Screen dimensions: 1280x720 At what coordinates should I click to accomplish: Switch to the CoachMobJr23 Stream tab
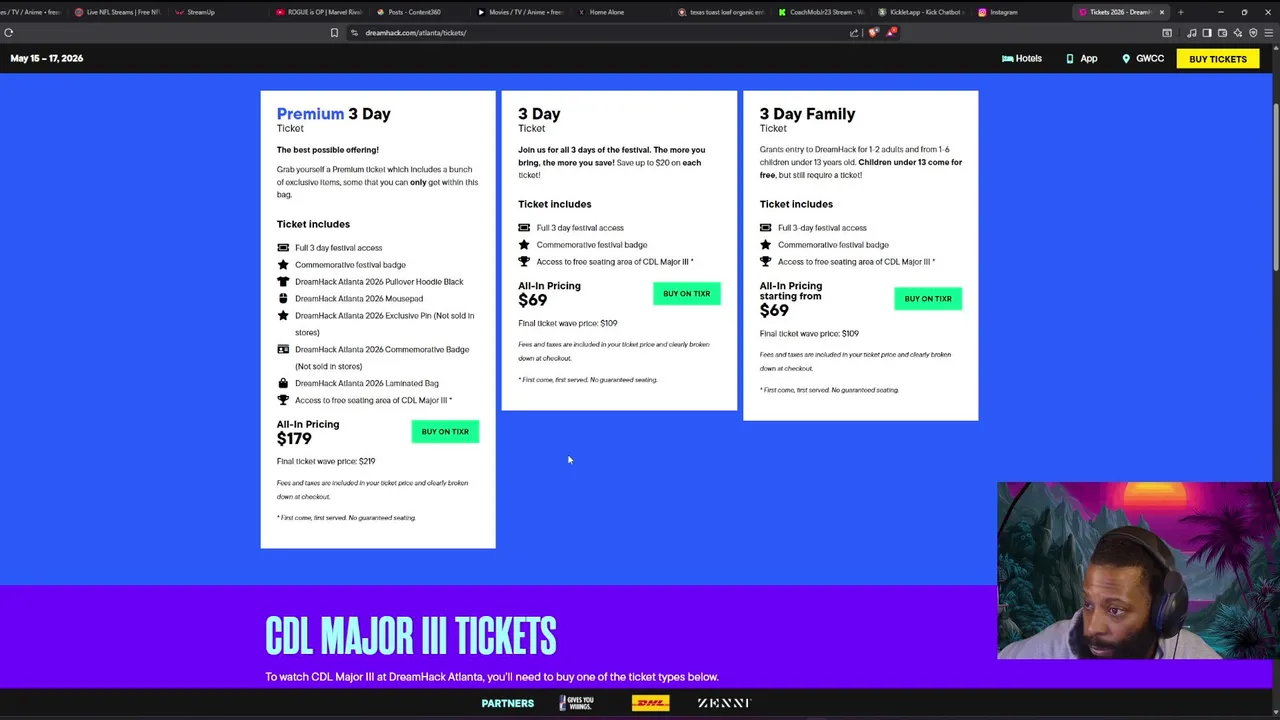(x=820, y=12)
